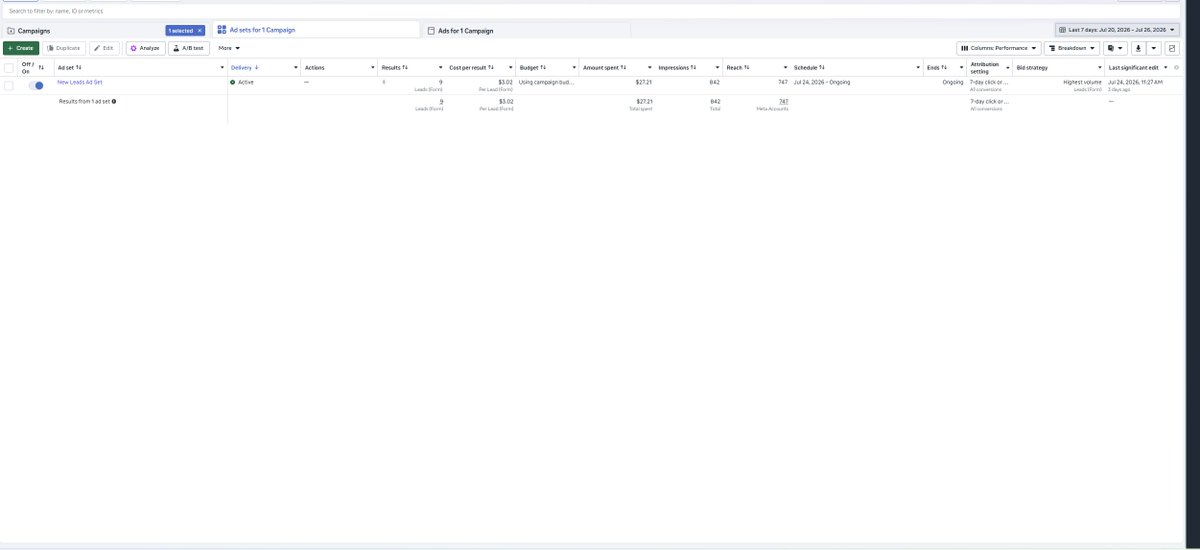Viewport: 1200px width, 550px height.
Task: Switch to Ads for 1 Campaign tab
Action: [x=526, y=31]
